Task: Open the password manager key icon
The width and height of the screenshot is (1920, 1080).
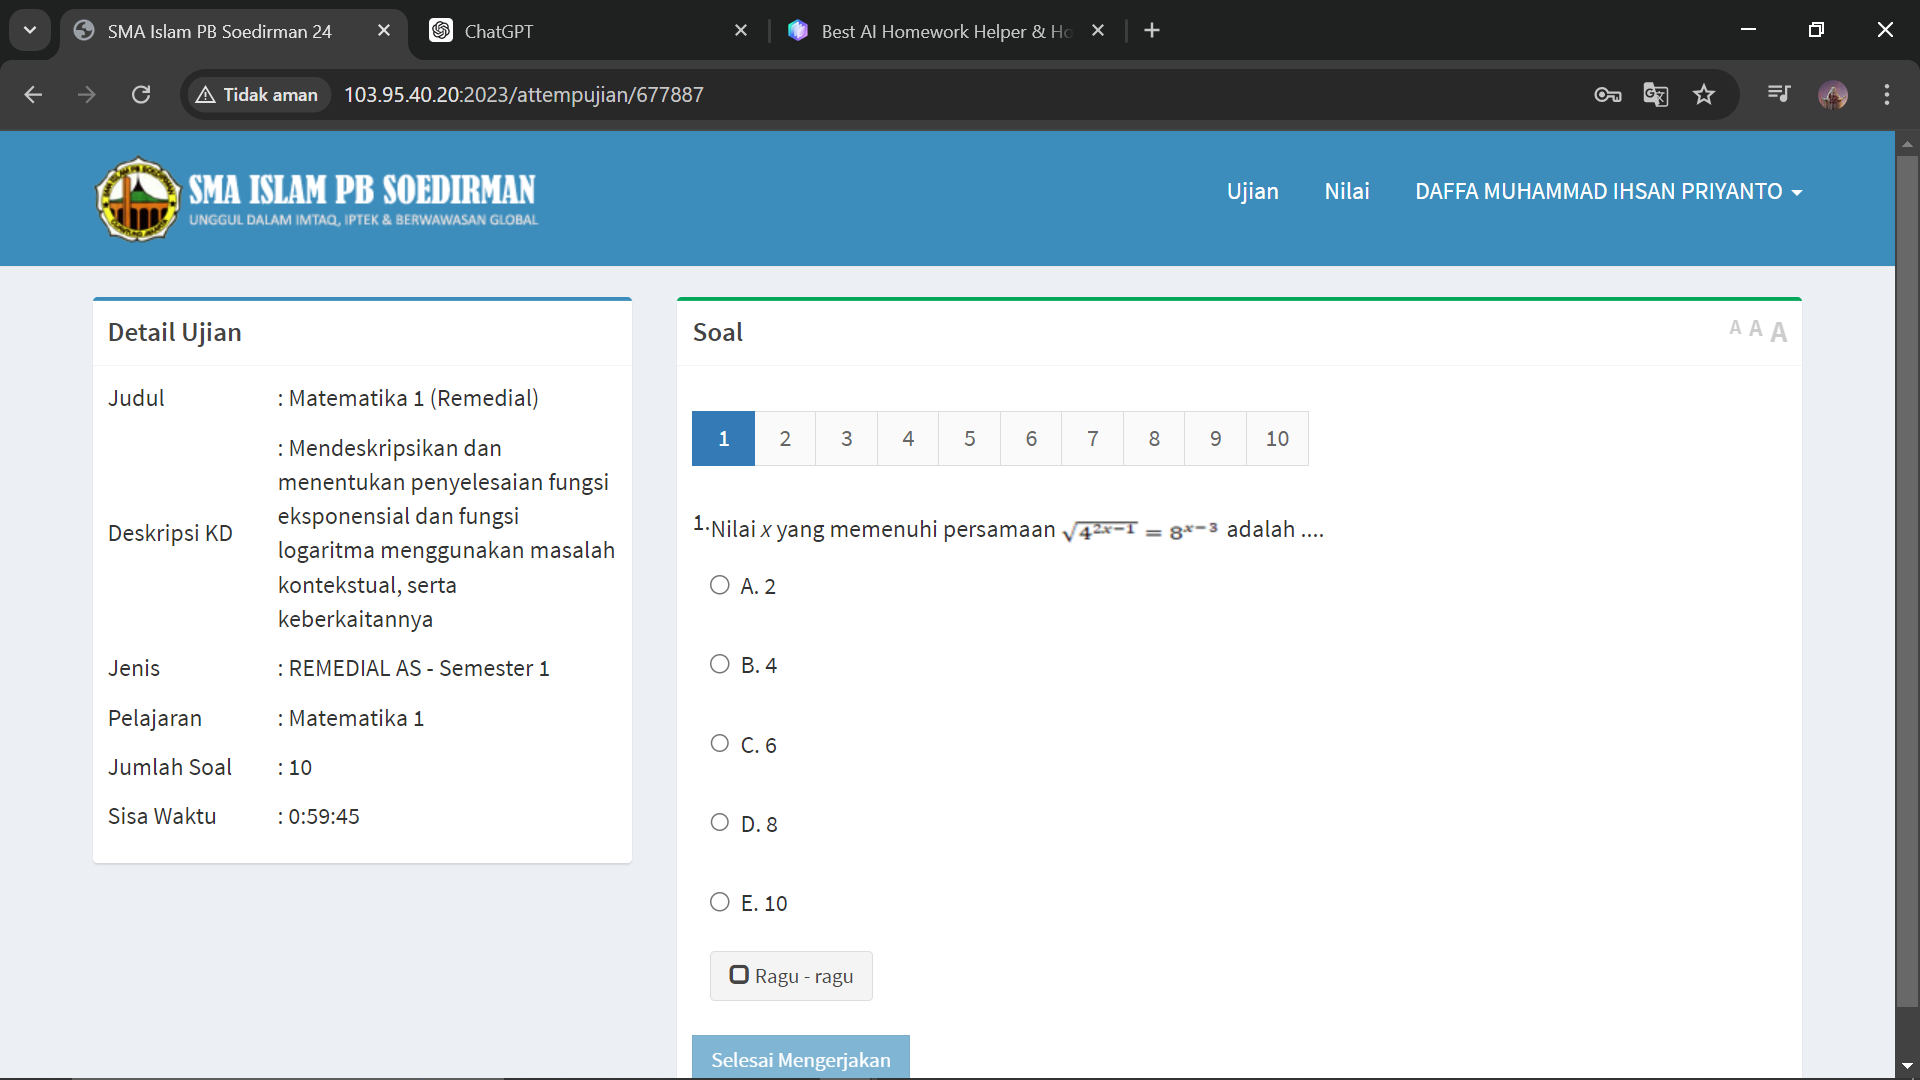Action: click(x=1607, y=95)
